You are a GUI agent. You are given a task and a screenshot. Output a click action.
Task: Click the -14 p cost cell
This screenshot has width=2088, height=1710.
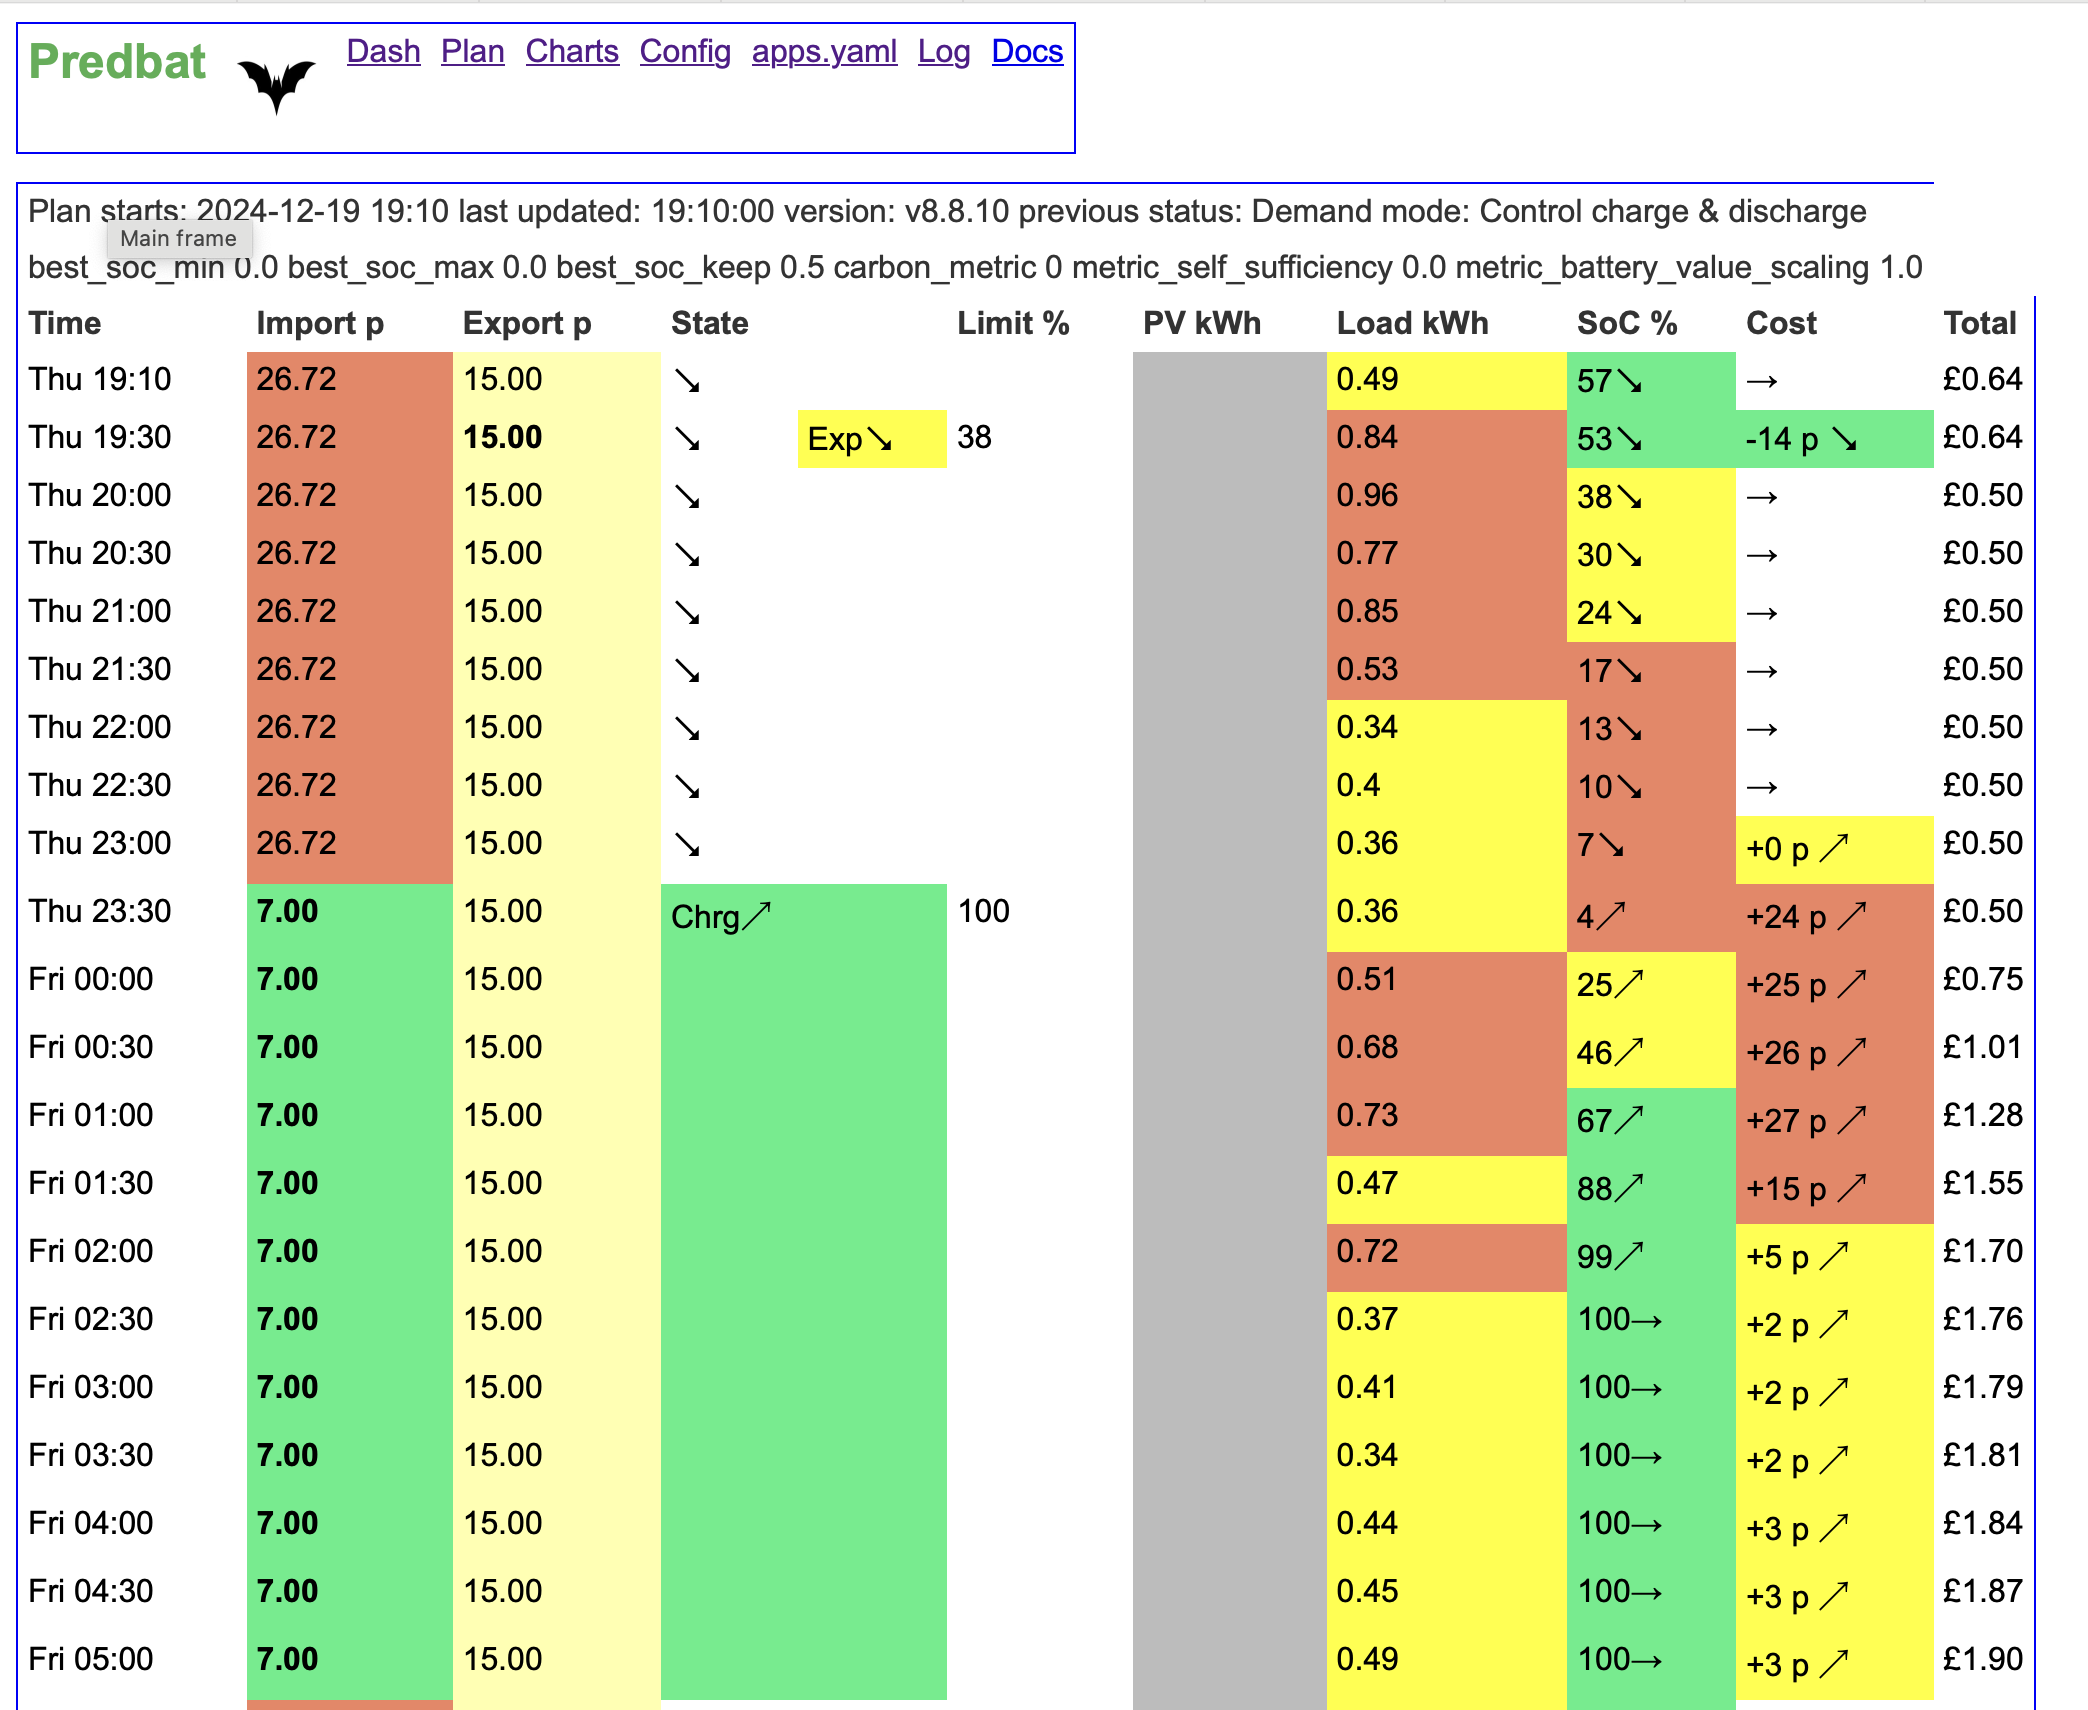click(x=1834, y=439)
